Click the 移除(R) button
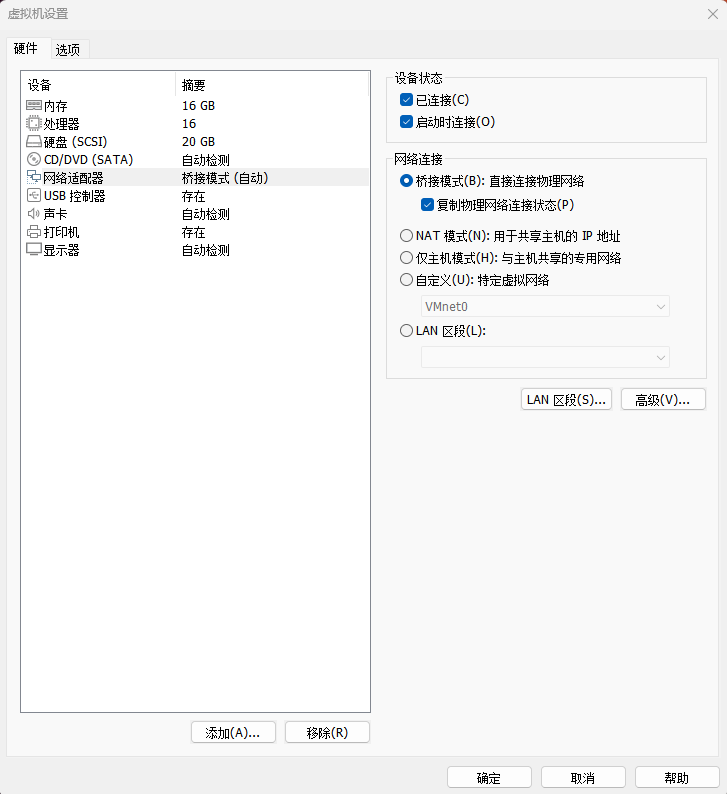 click(x=328, y=732)
